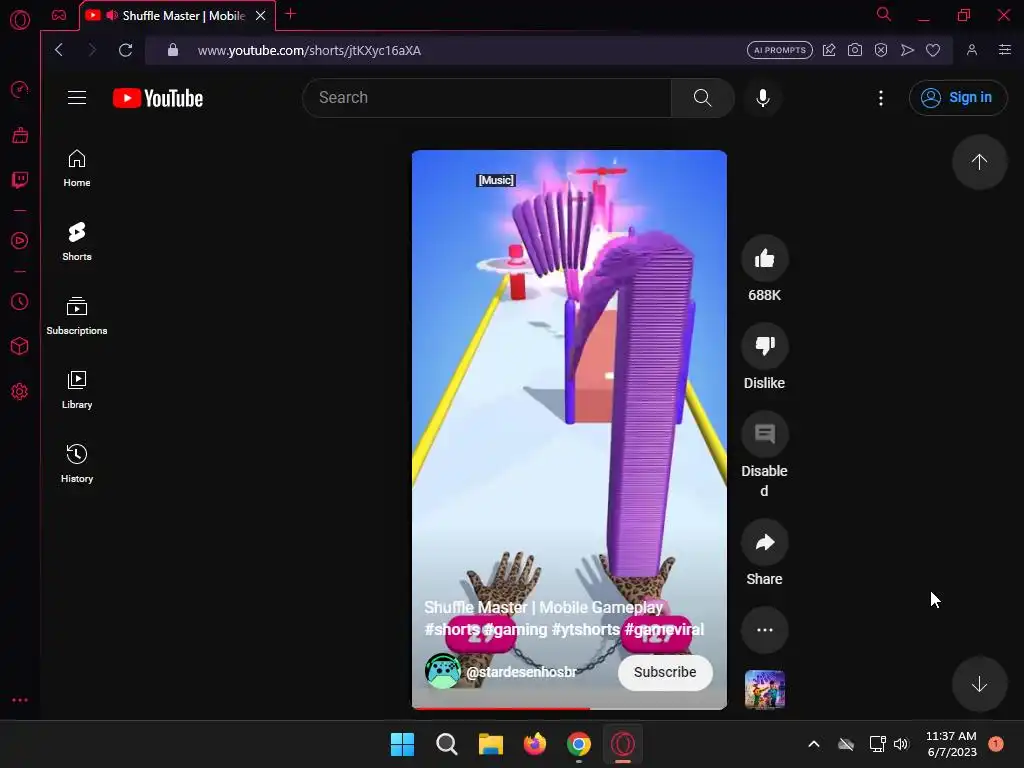The image size is (1024, 768).
Task: Add page to bookmarks heart icon
Action: (x=933, y=50)
